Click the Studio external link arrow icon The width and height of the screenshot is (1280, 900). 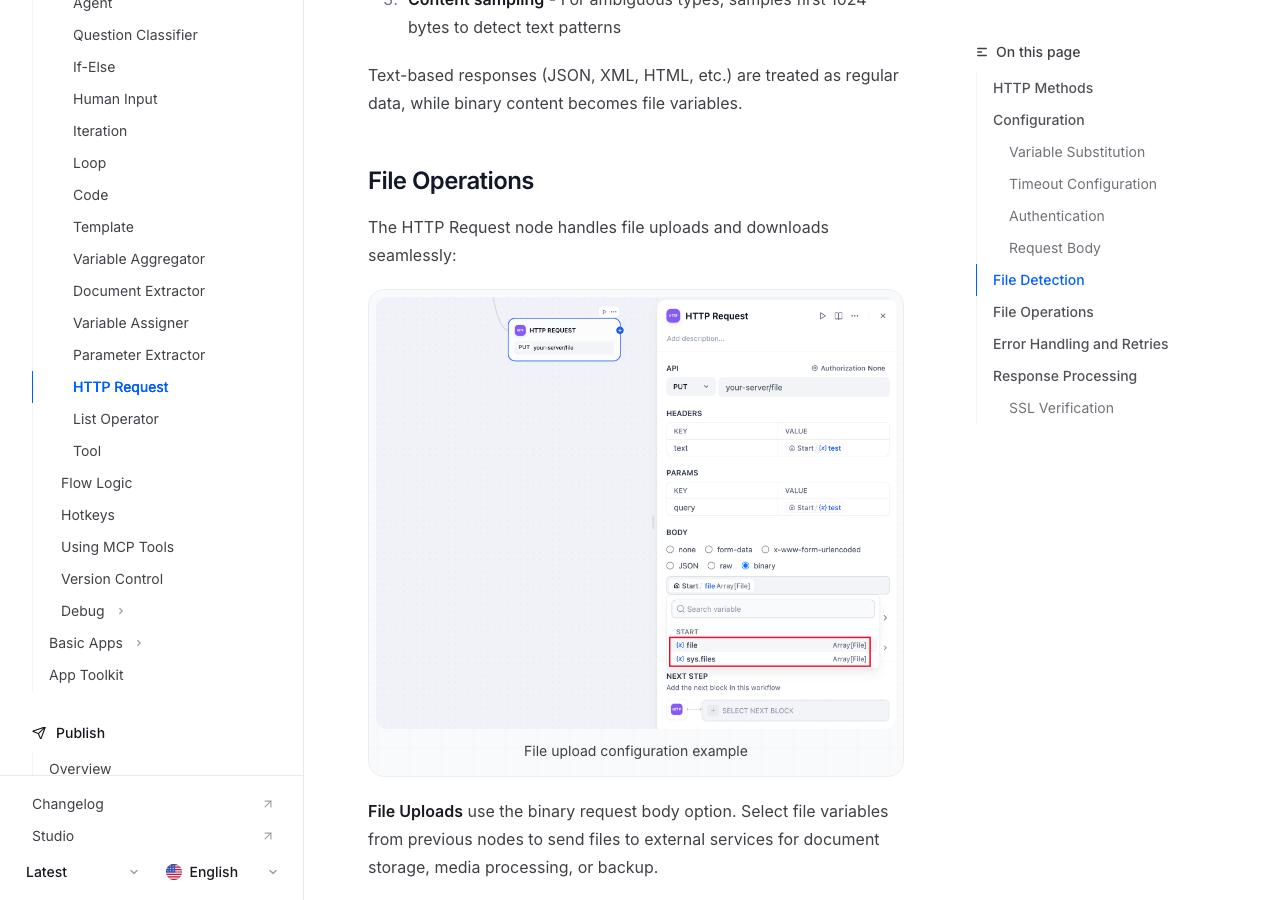pos(268,836)
